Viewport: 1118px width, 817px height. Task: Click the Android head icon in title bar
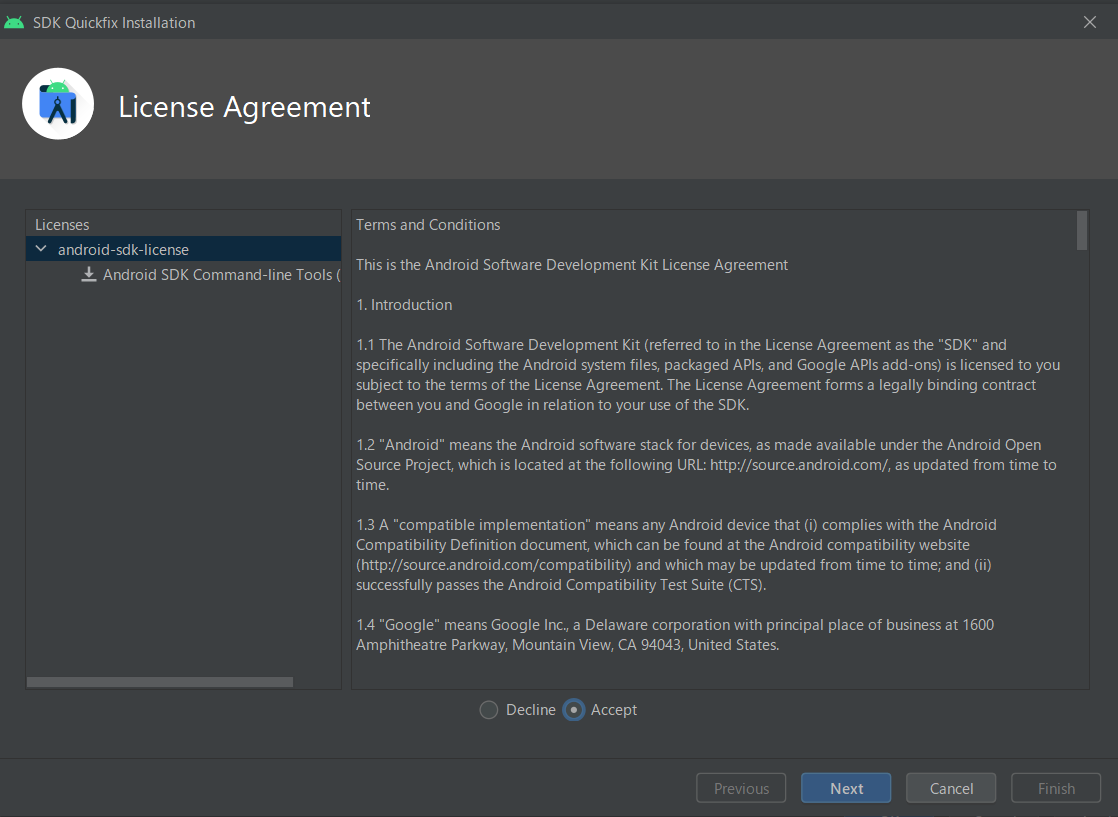14,23
